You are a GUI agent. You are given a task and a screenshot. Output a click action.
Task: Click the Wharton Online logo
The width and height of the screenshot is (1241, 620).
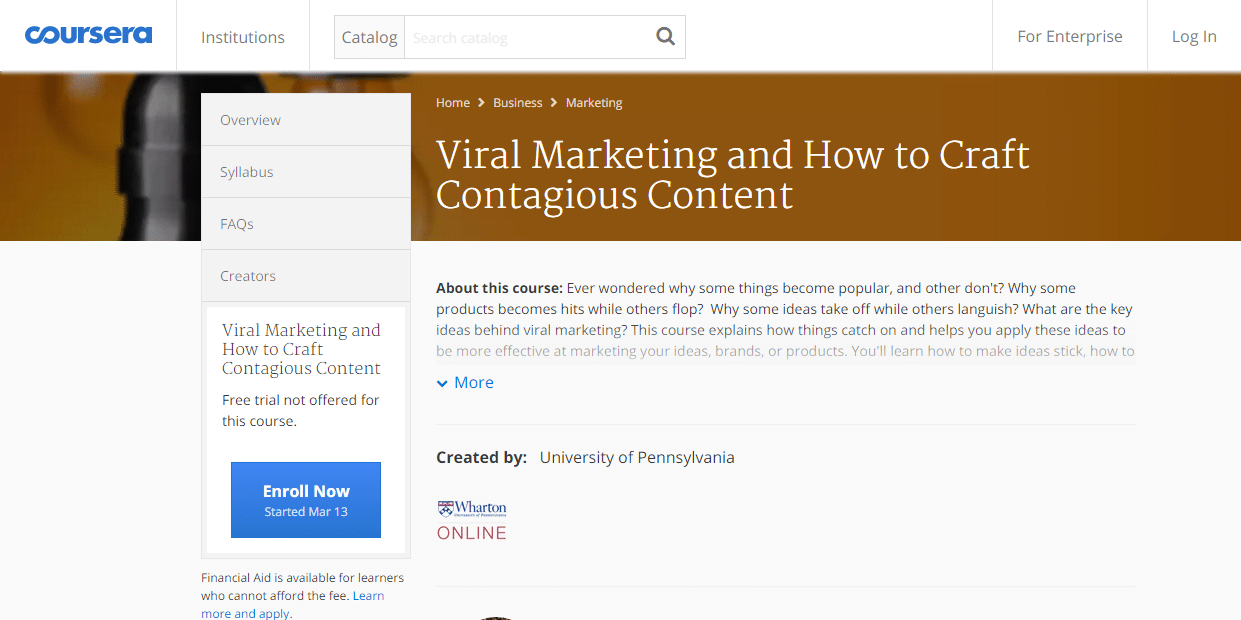472,520
